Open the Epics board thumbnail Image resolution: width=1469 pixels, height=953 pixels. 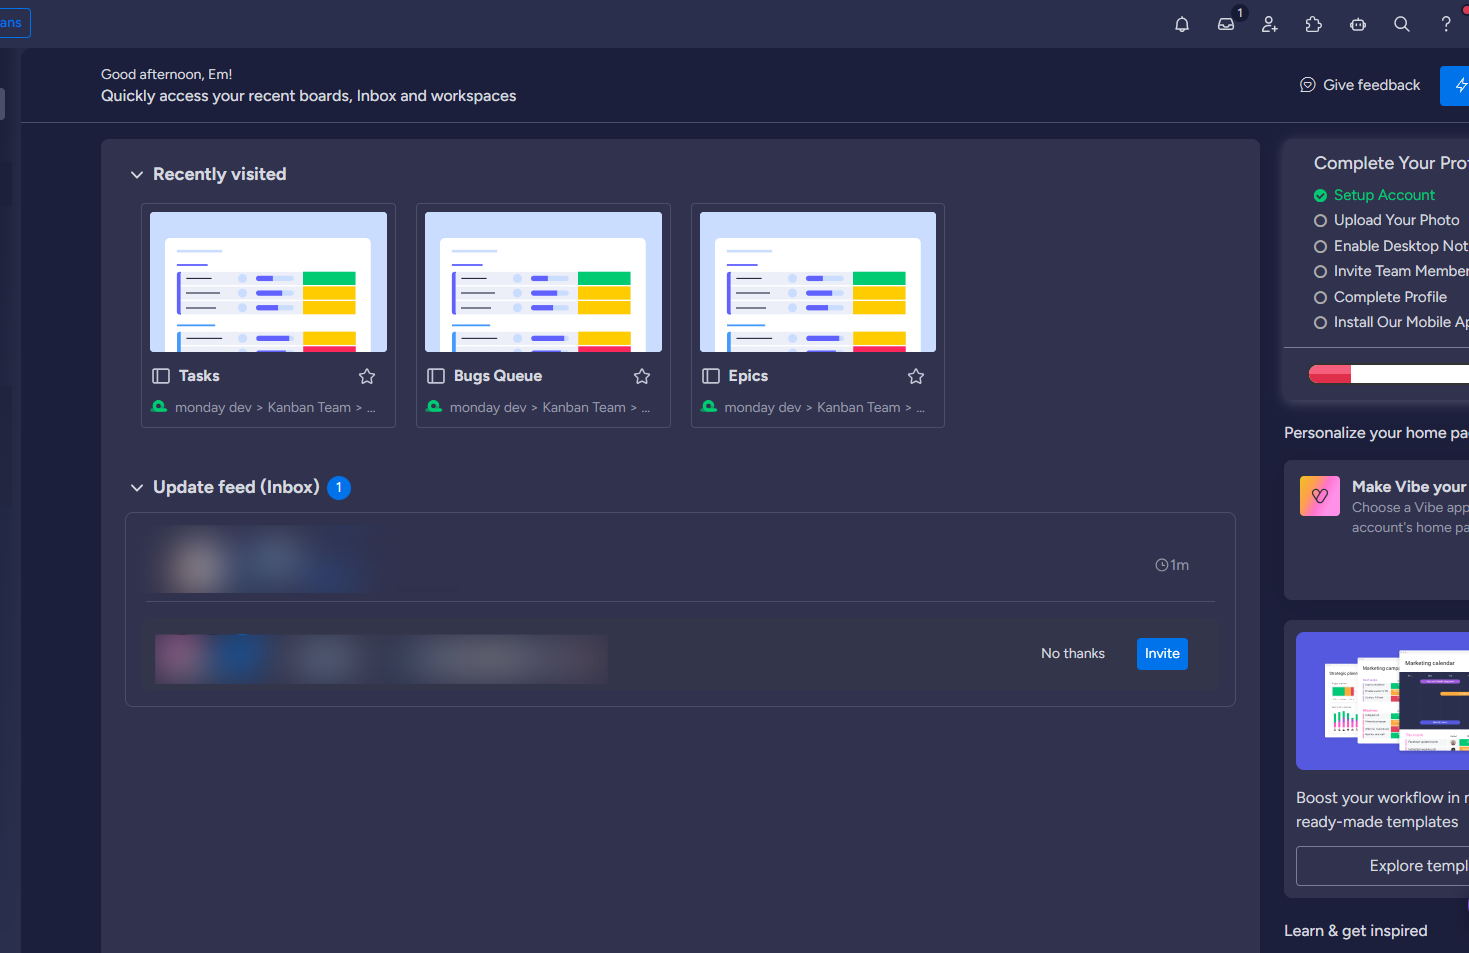click(x=818, y=282)
